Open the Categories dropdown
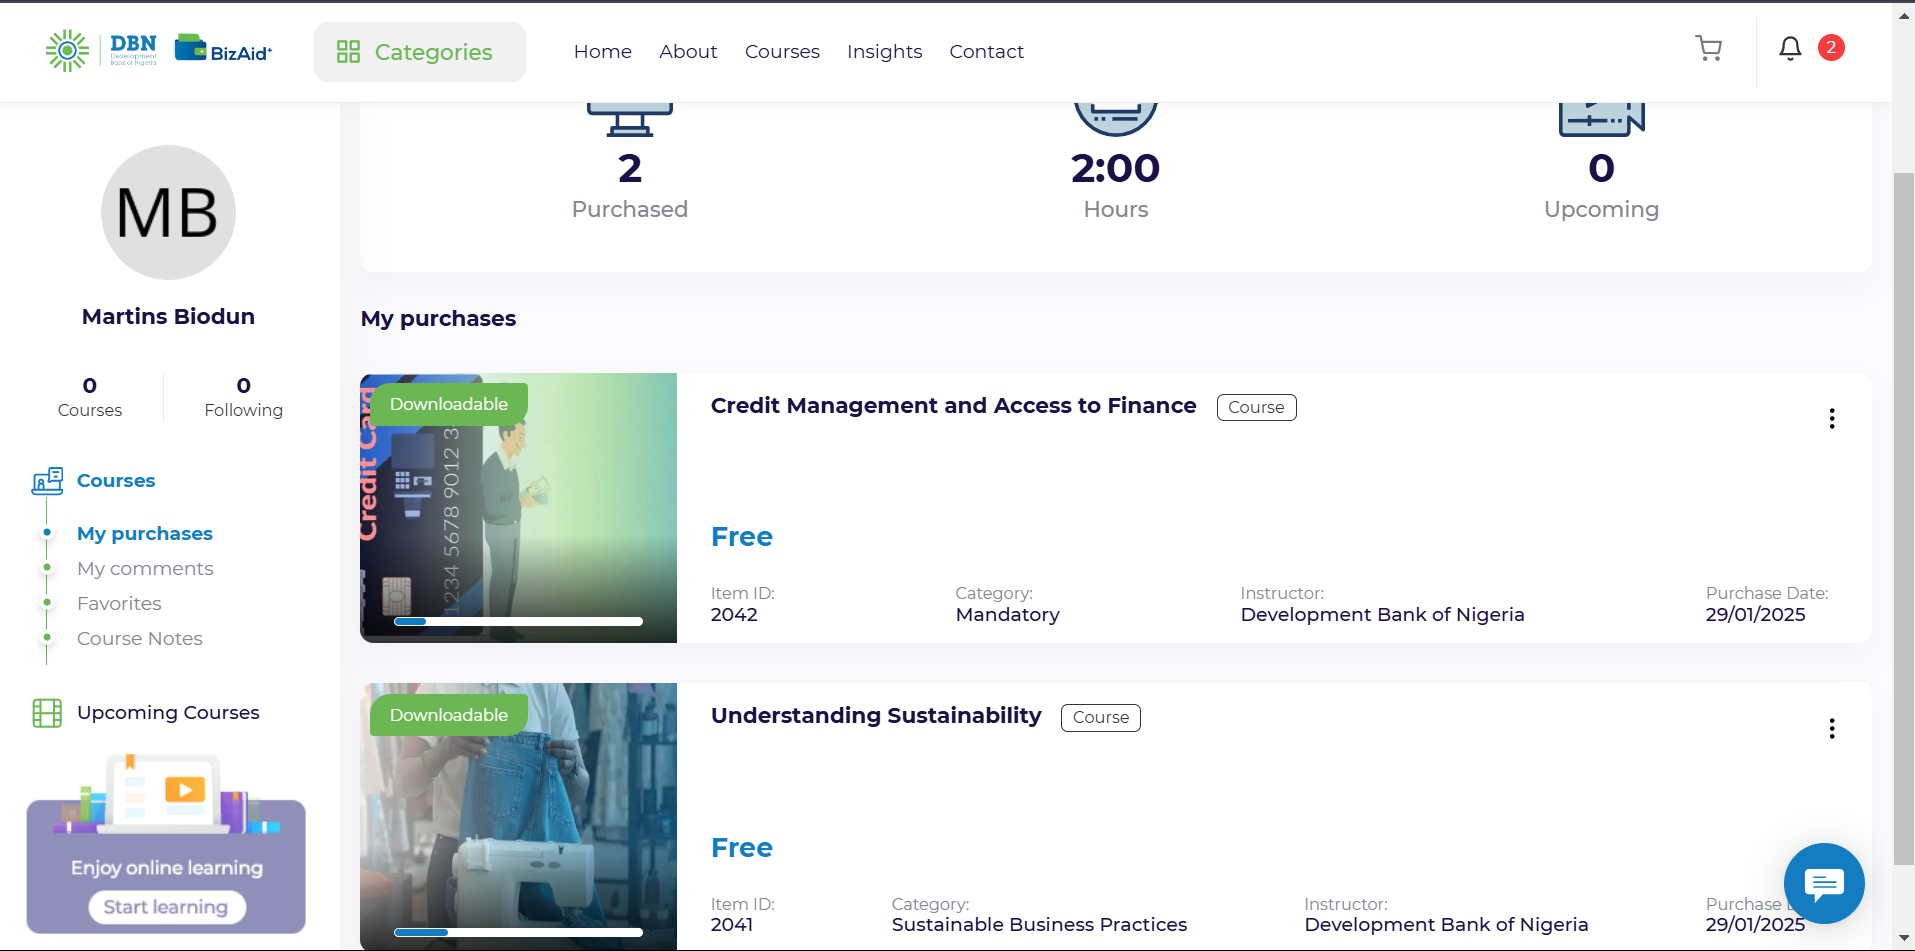Viewport: 1915px width, 951px height. click(x=420, y=52)
